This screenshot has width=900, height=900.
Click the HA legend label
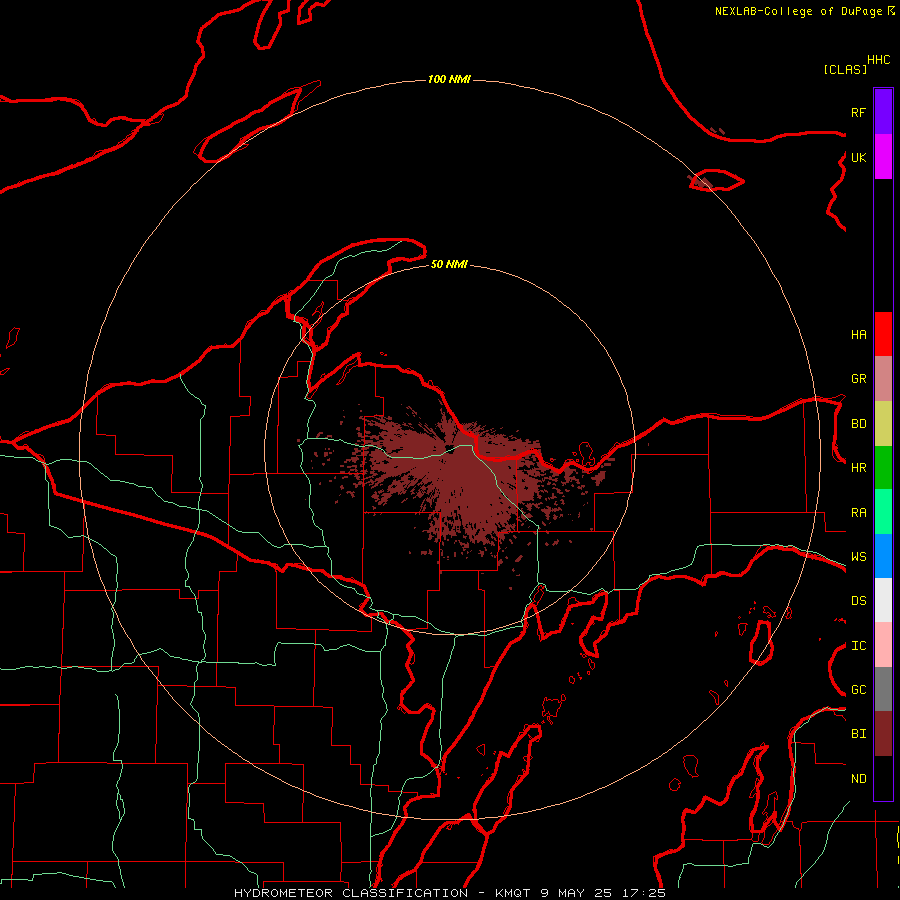point(859,335)
